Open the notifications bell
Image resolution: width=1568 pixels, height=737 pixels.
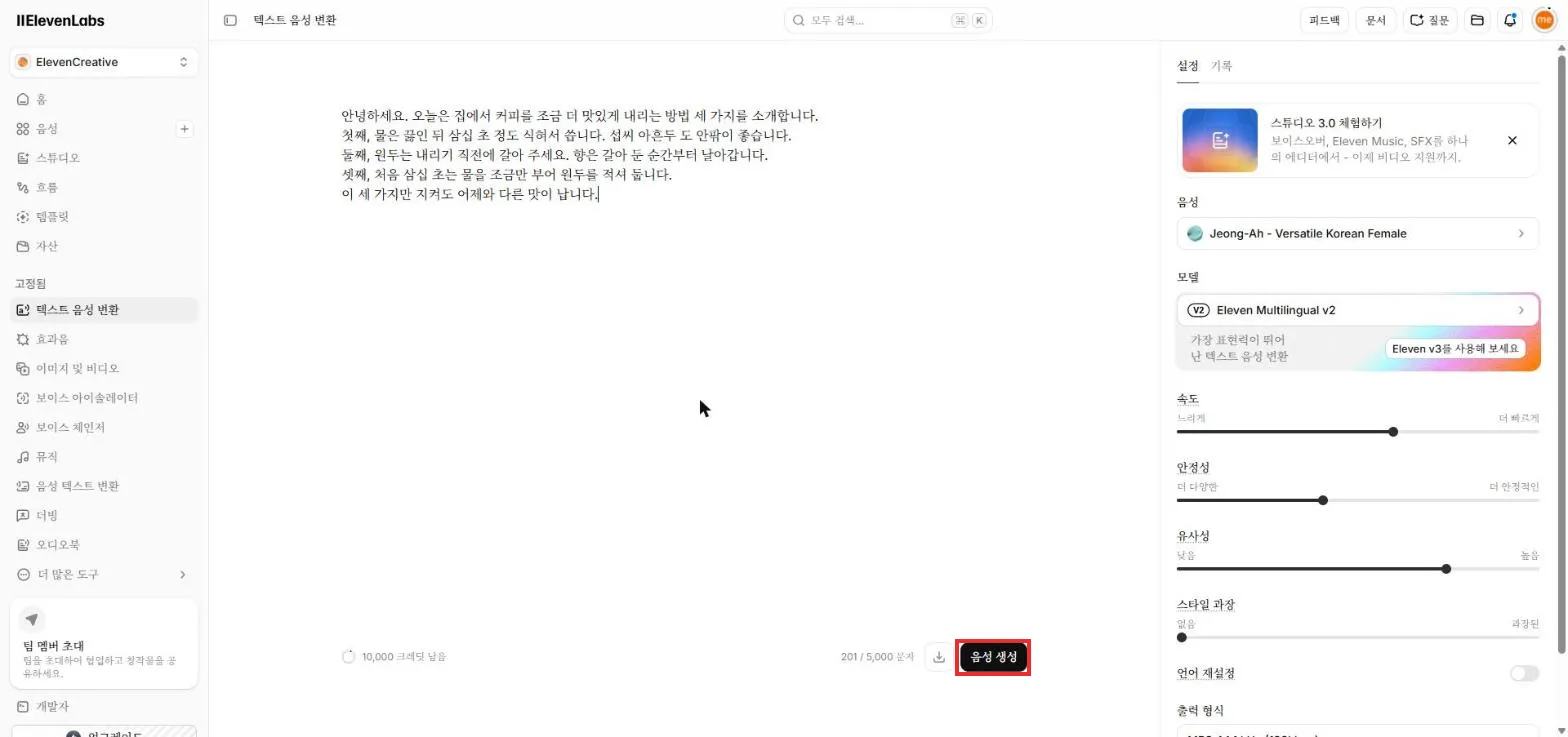click(x=1510, y=20)
